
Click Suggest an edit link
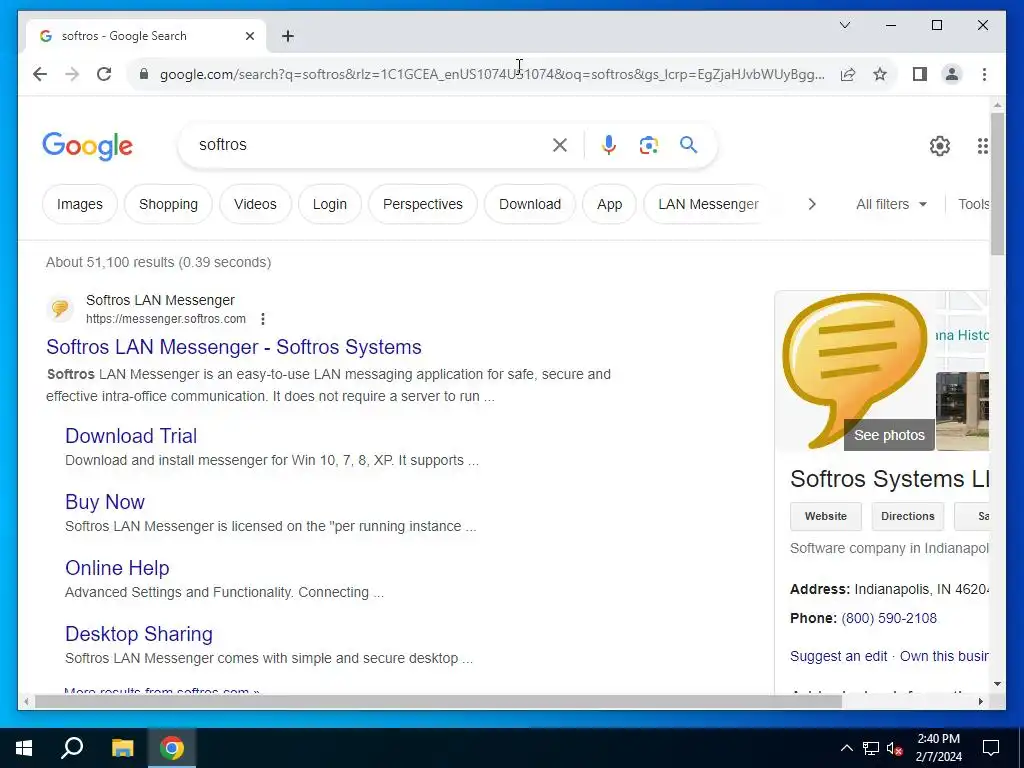839,656
